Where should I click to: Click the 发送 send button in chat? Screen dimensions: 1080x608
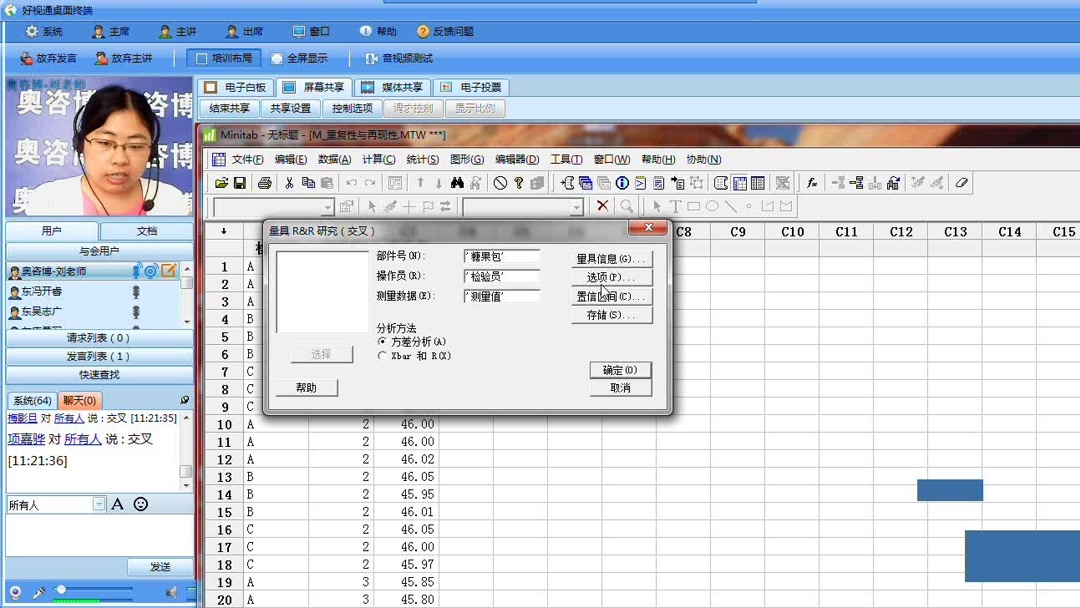tap(160, 567)
